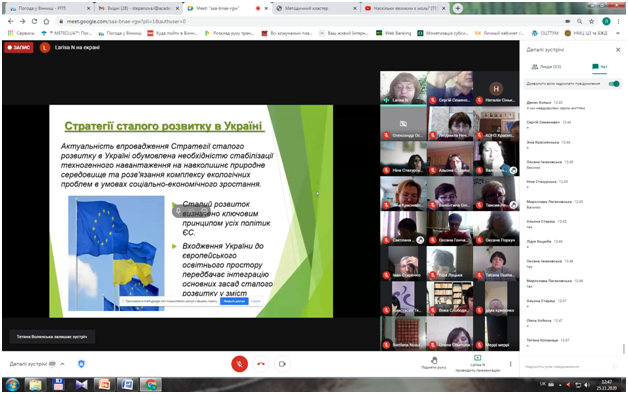This screenshot has height=394, width=628.
Task: Open the floppy disk taskbar icon
Action: 58,385
